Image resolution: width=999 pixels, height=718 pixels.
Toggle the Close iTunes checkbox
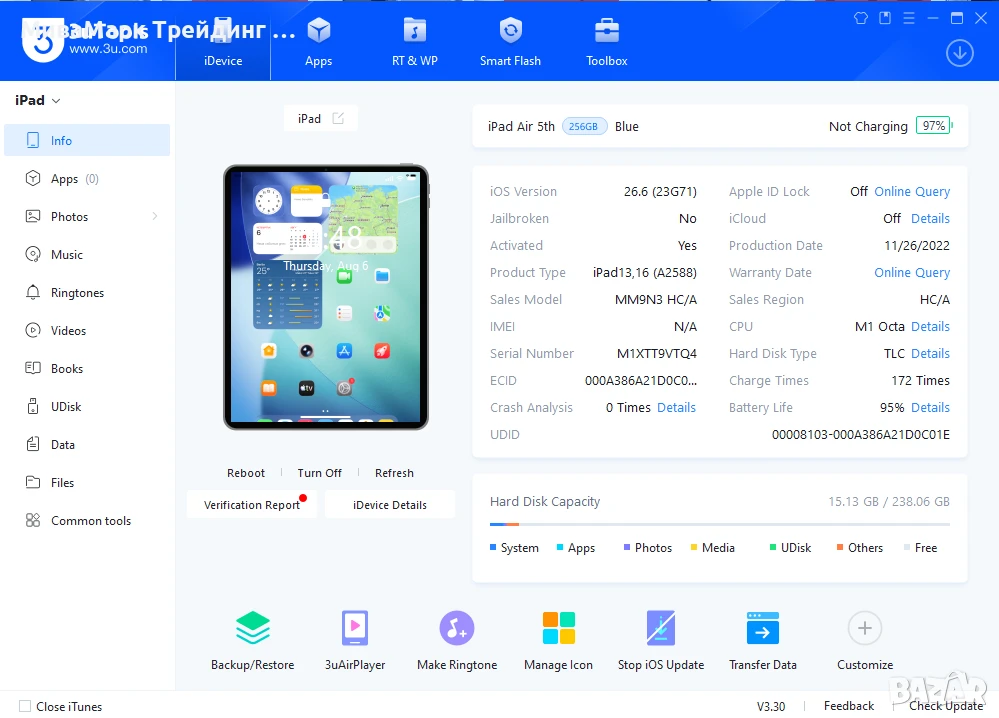pyautogui.click(x=25, y=706)
